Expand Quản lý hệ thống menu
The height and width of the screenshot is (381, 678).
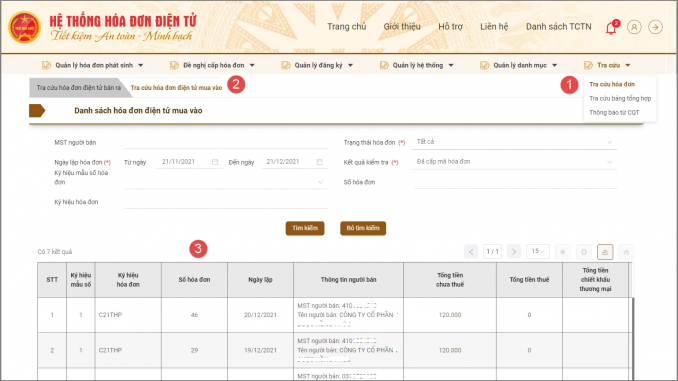pos(451,65)
